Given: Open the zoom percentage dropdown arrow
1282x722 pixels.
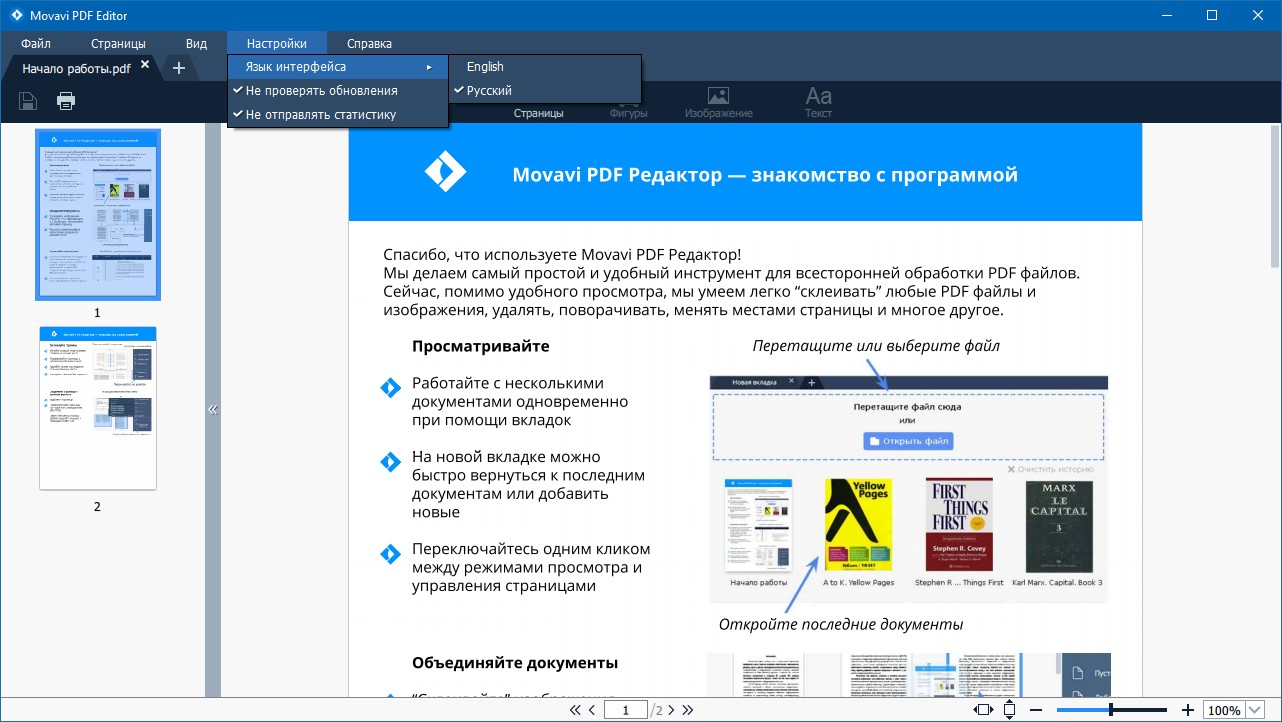Looking at the screenshot, I should tap(1255, 711).
